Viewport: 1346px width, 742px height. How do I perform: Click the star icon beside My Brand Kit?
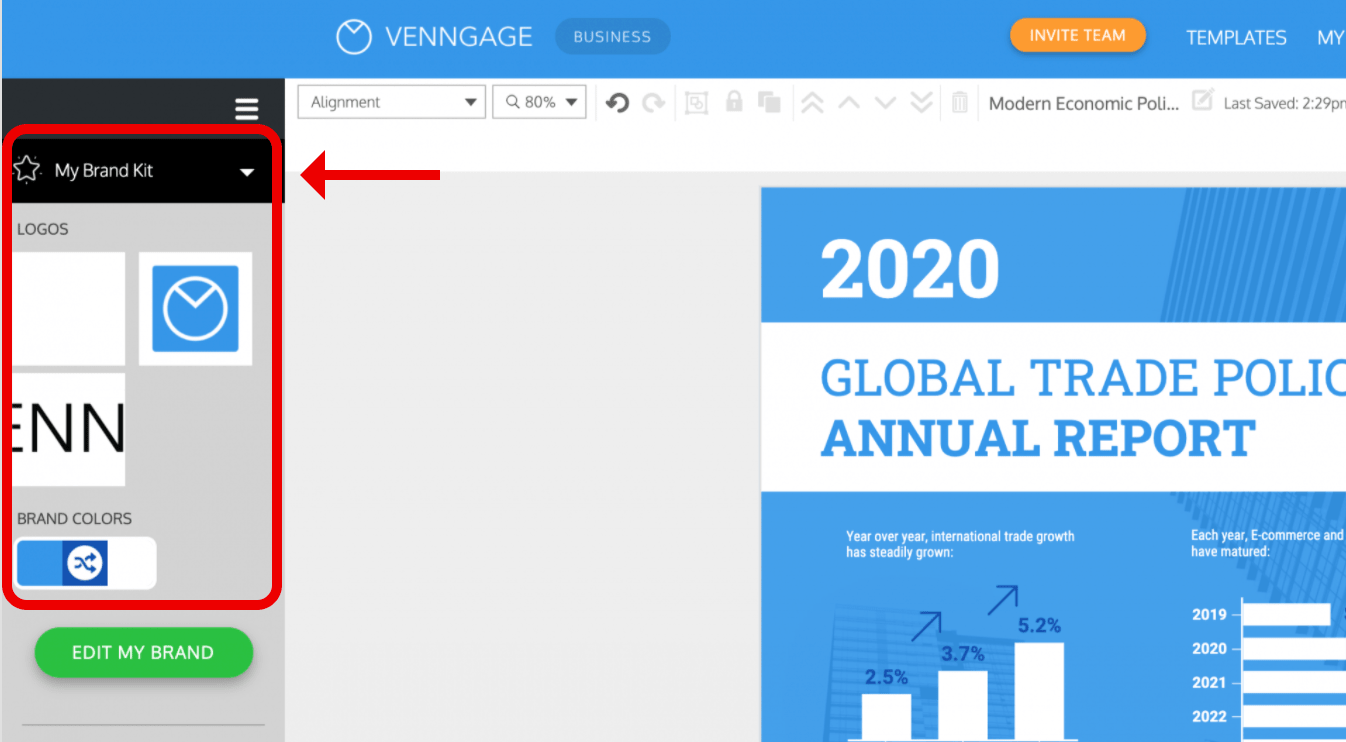[x=27, y=170]
